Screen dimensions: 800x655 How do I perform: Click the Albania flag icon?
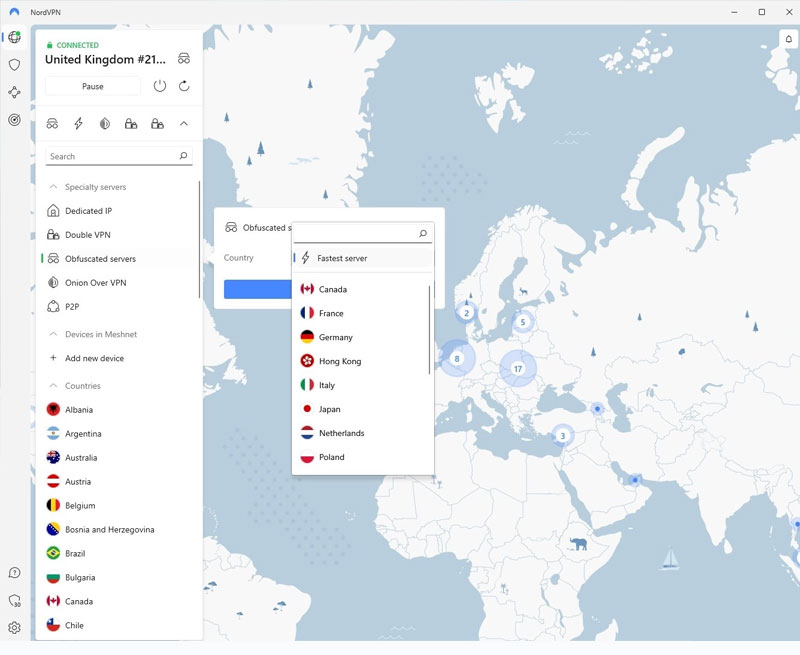(x=53, y=409)
